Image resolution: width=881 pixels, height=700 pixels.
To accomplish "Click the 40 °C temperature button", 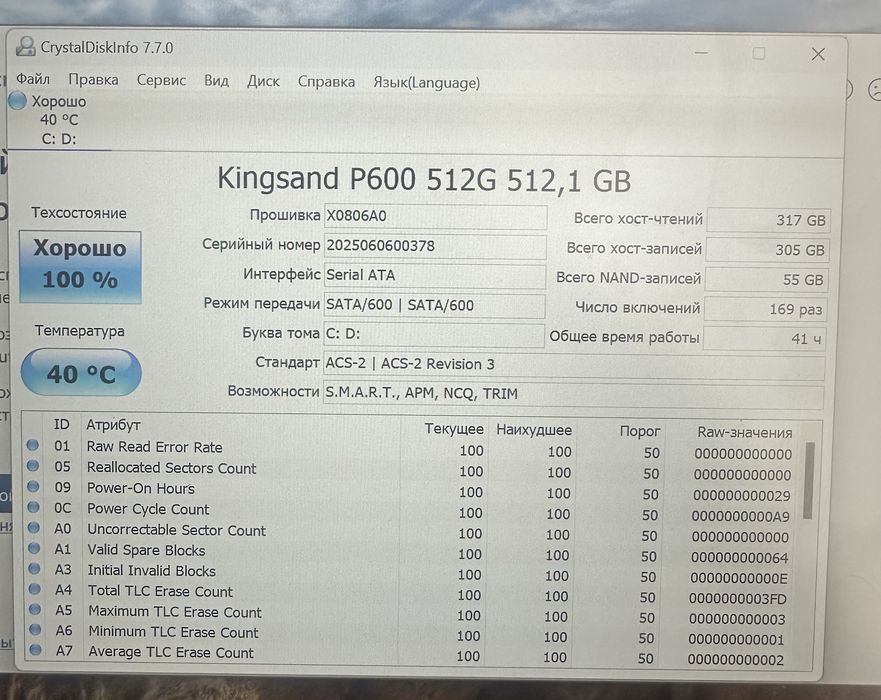I will pyautogui.click(x=81, y=372).
